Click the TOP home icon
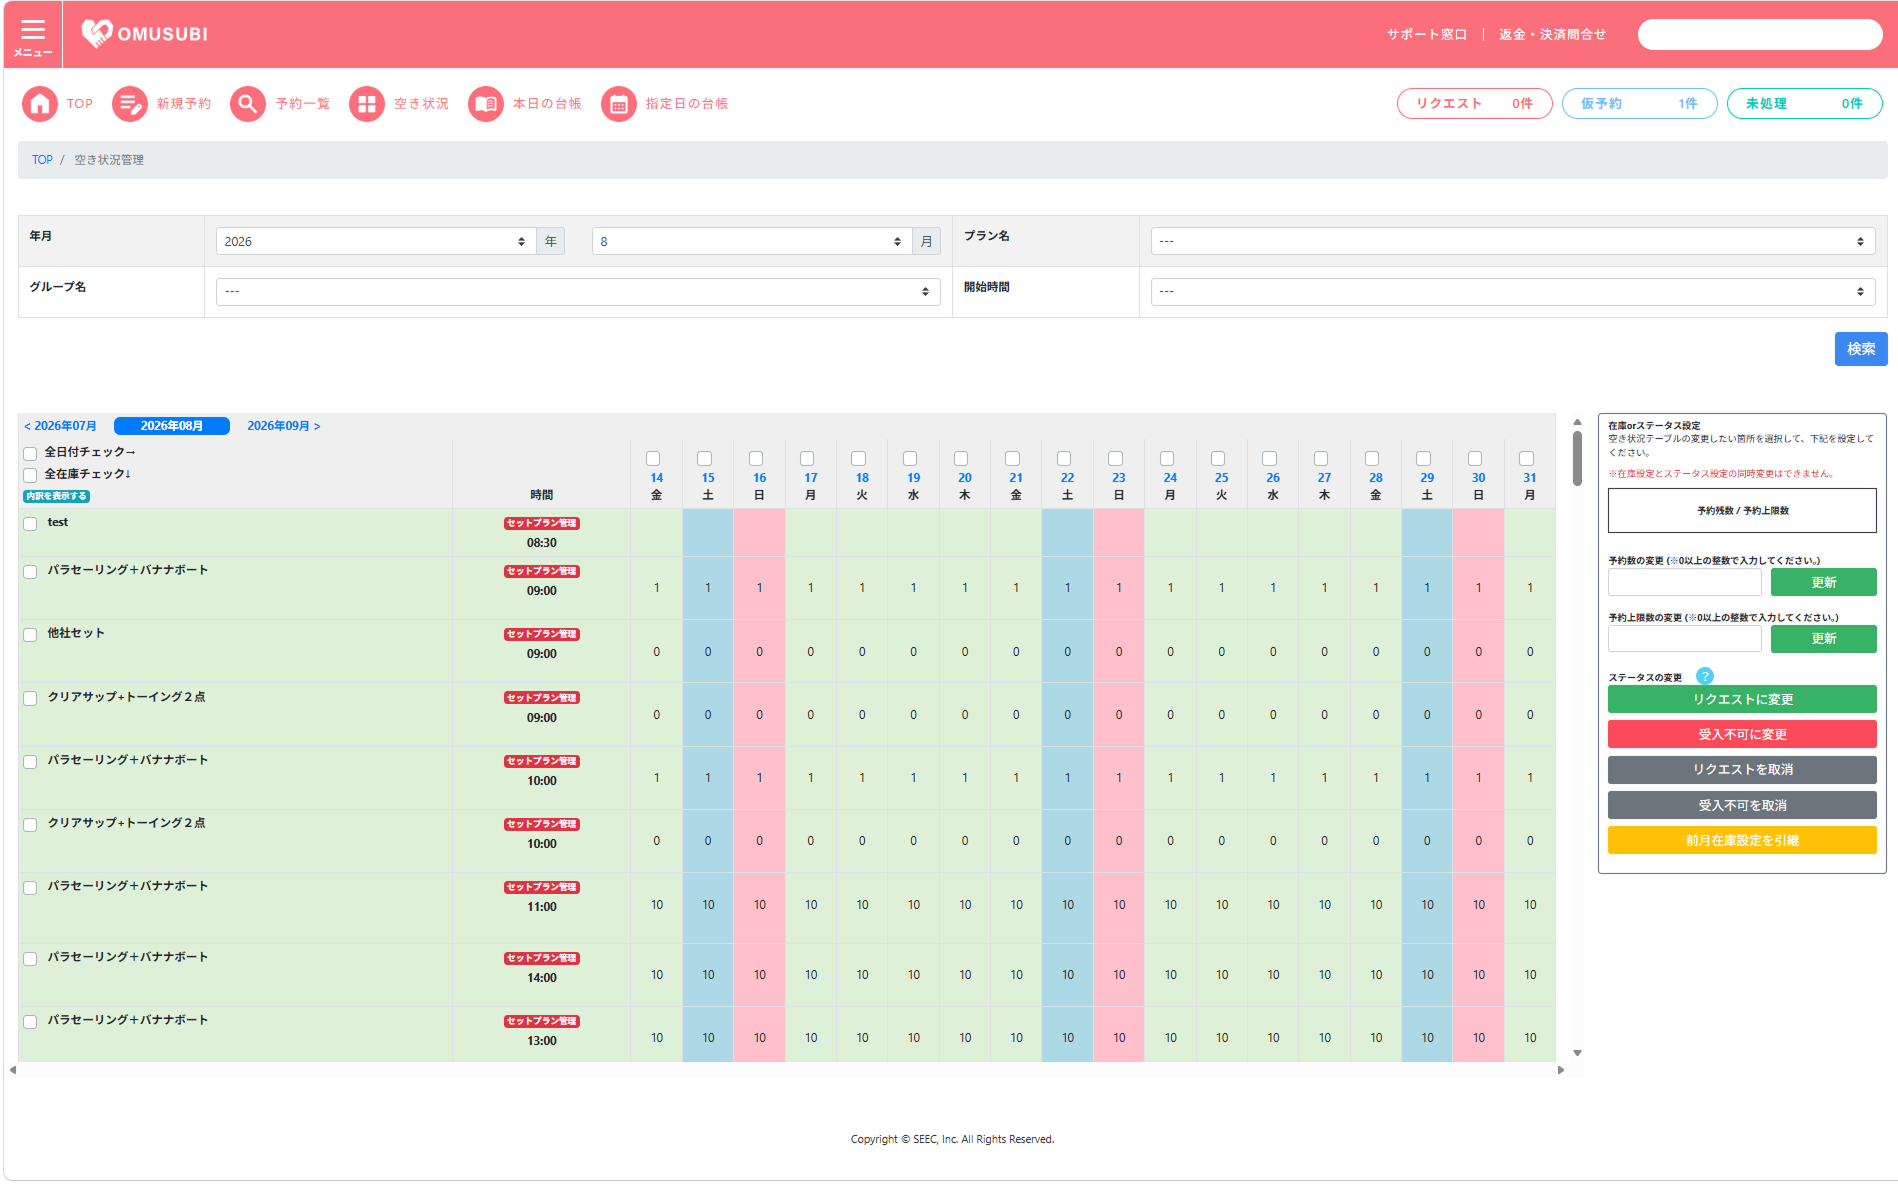Image resolution: width=1898 pixels, height=1184 pixels. pyautogui.click(x=40, y=104)
